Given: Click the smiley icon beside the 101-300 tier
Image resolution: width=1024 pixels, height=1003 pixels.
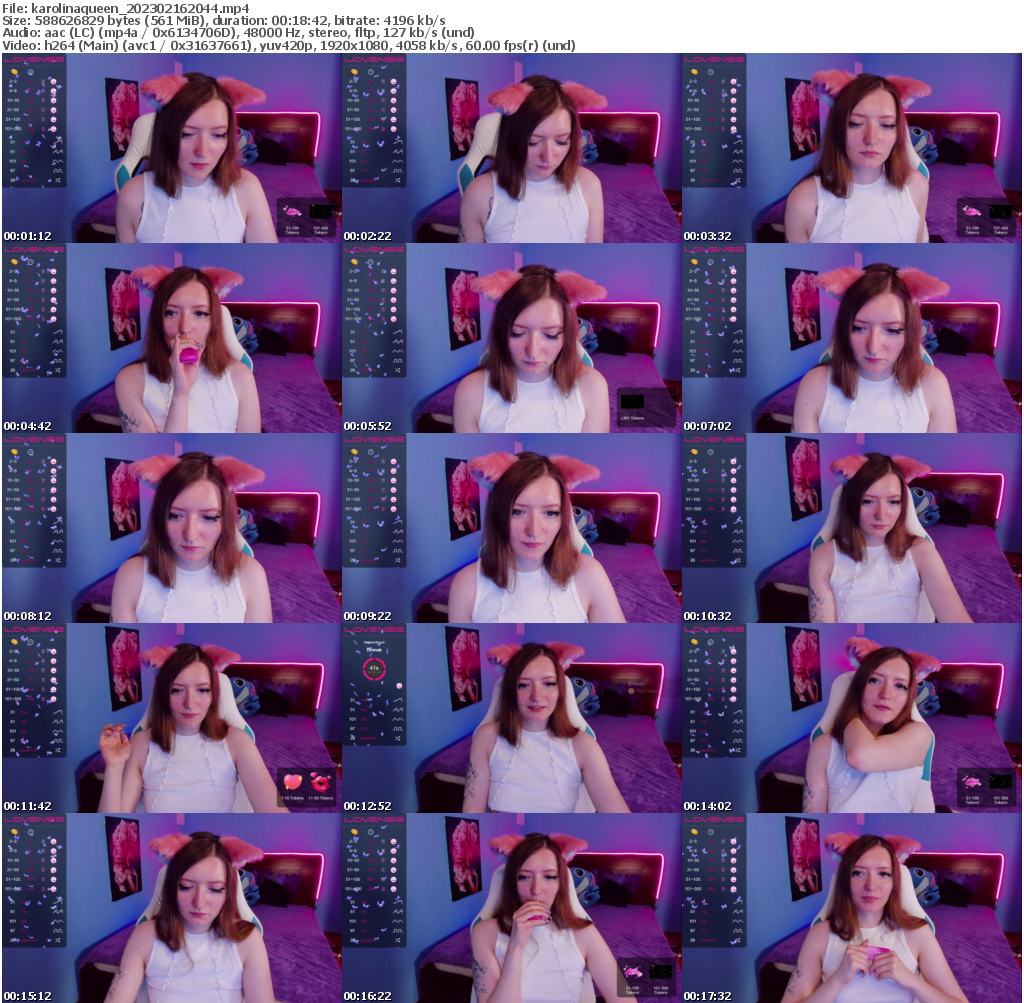Looking at the screenshot, I should [x=53, y=128].
